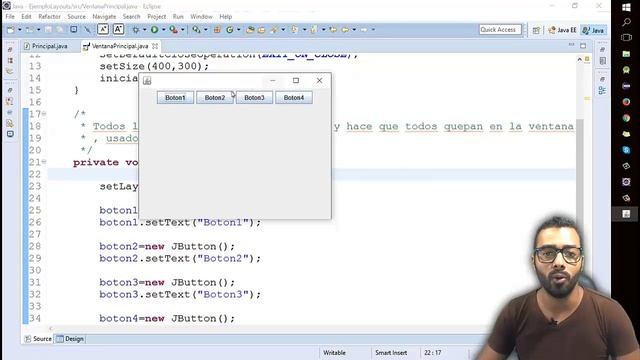Open the Project menu
This screenshot has height=360, width=640.
tap(156, 17)
